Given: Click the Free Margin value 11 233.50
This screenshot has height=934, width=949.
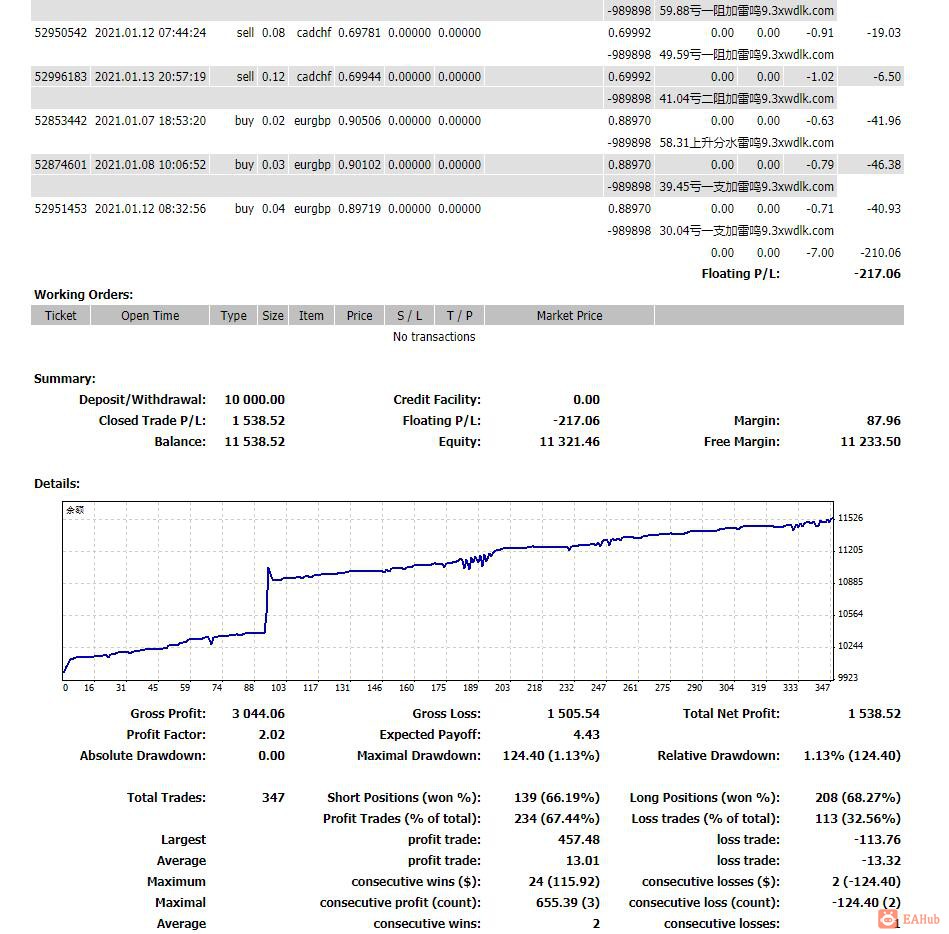Looking at the screenshot, I should pyautogui.click(x=870, y=442).
